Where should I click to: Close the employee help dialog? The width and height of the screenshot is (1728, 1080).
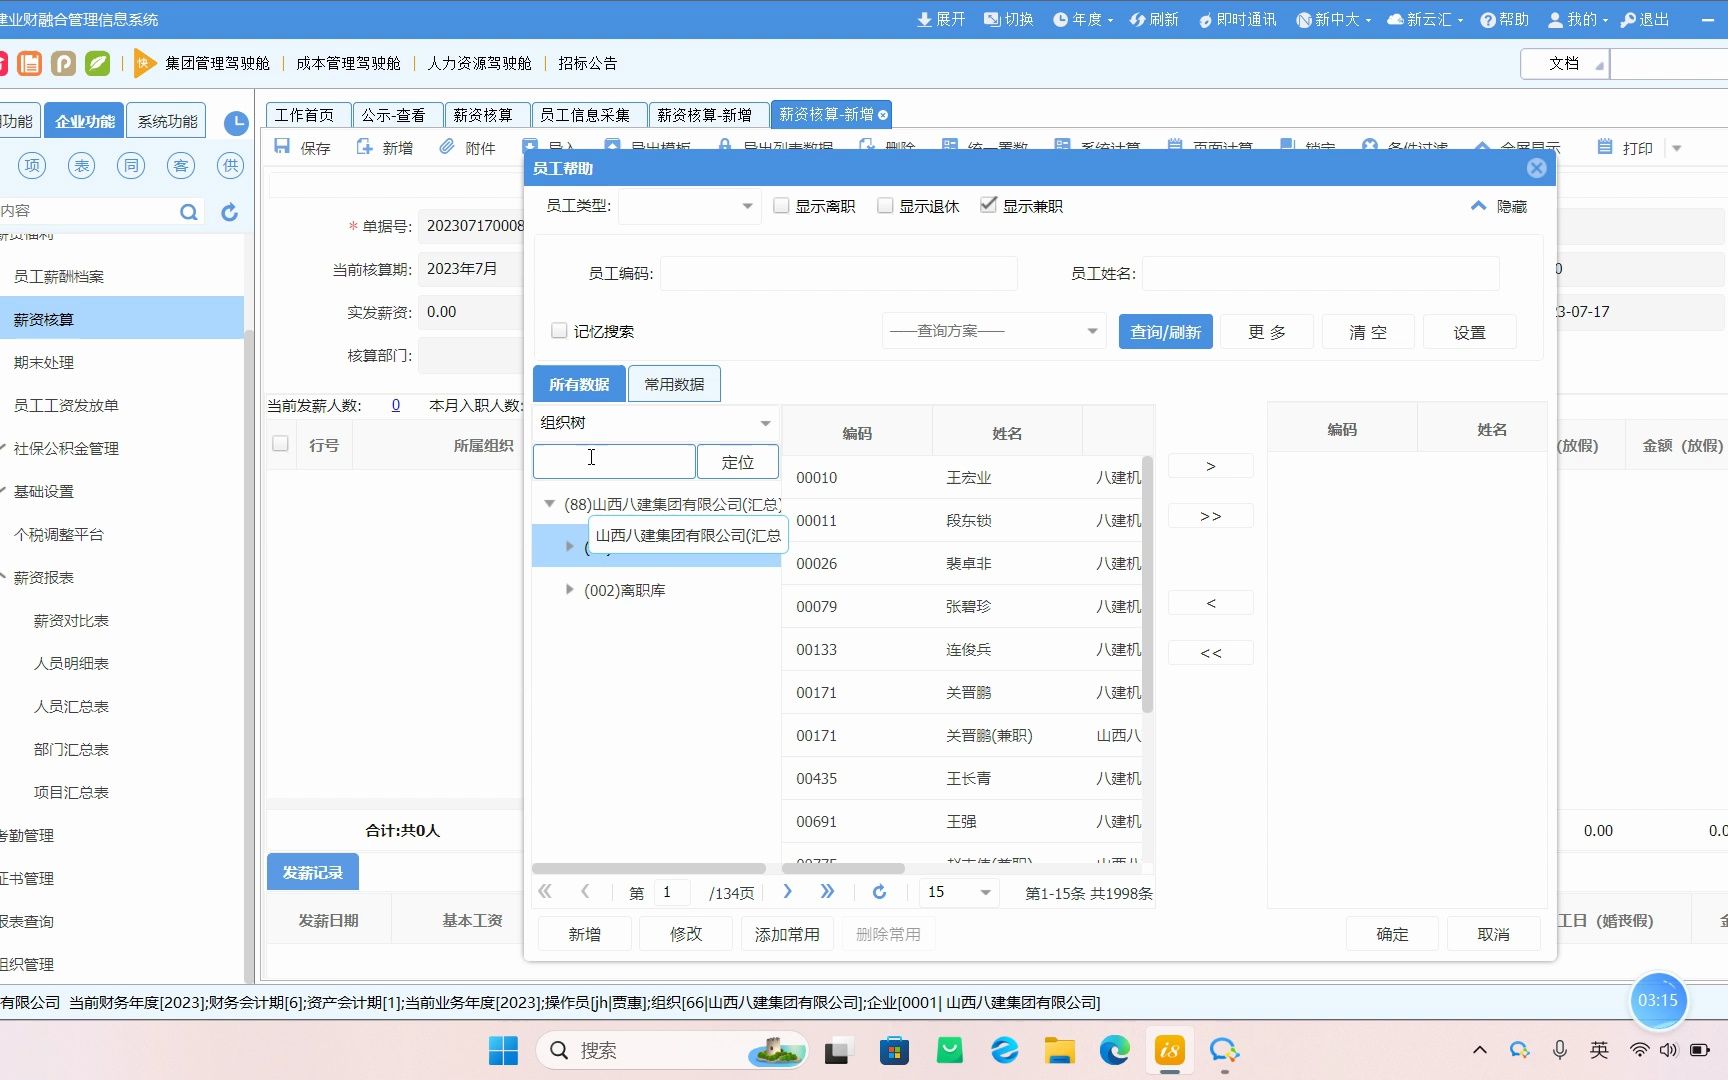coord(1537,168)
